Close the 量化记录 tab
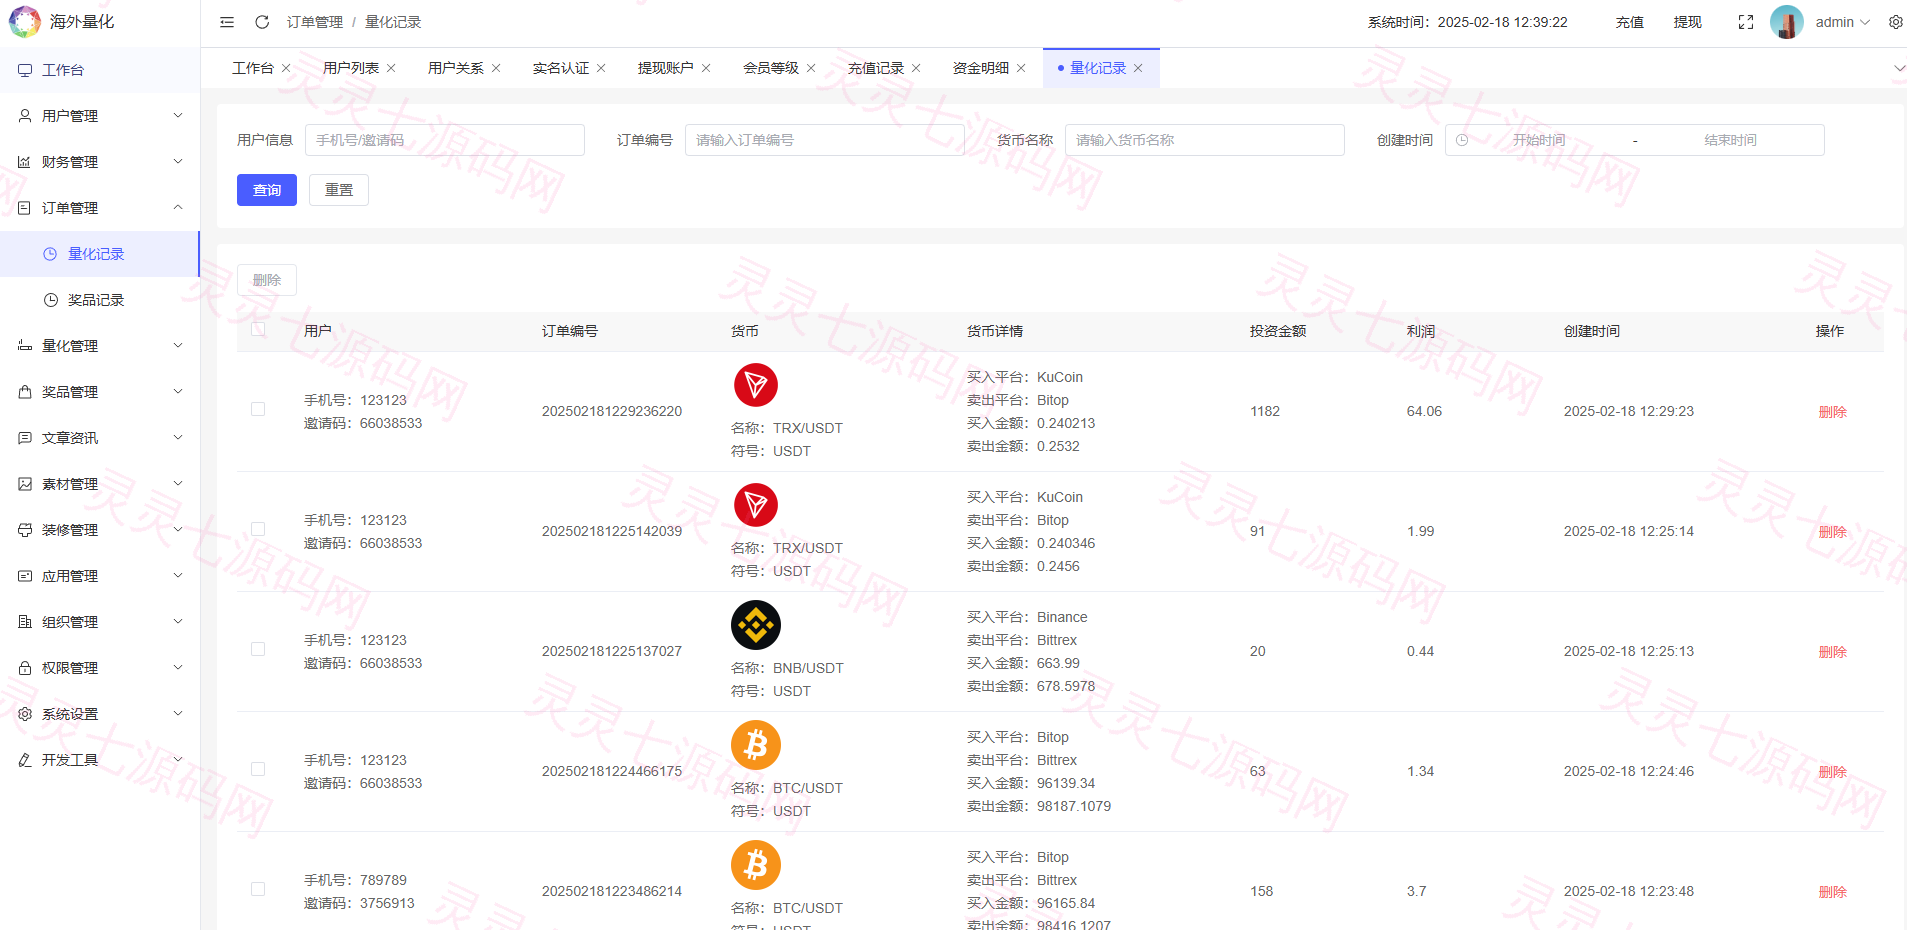Image resolution: width=1907 pixels, height=930 pixels. (1138, 68)
